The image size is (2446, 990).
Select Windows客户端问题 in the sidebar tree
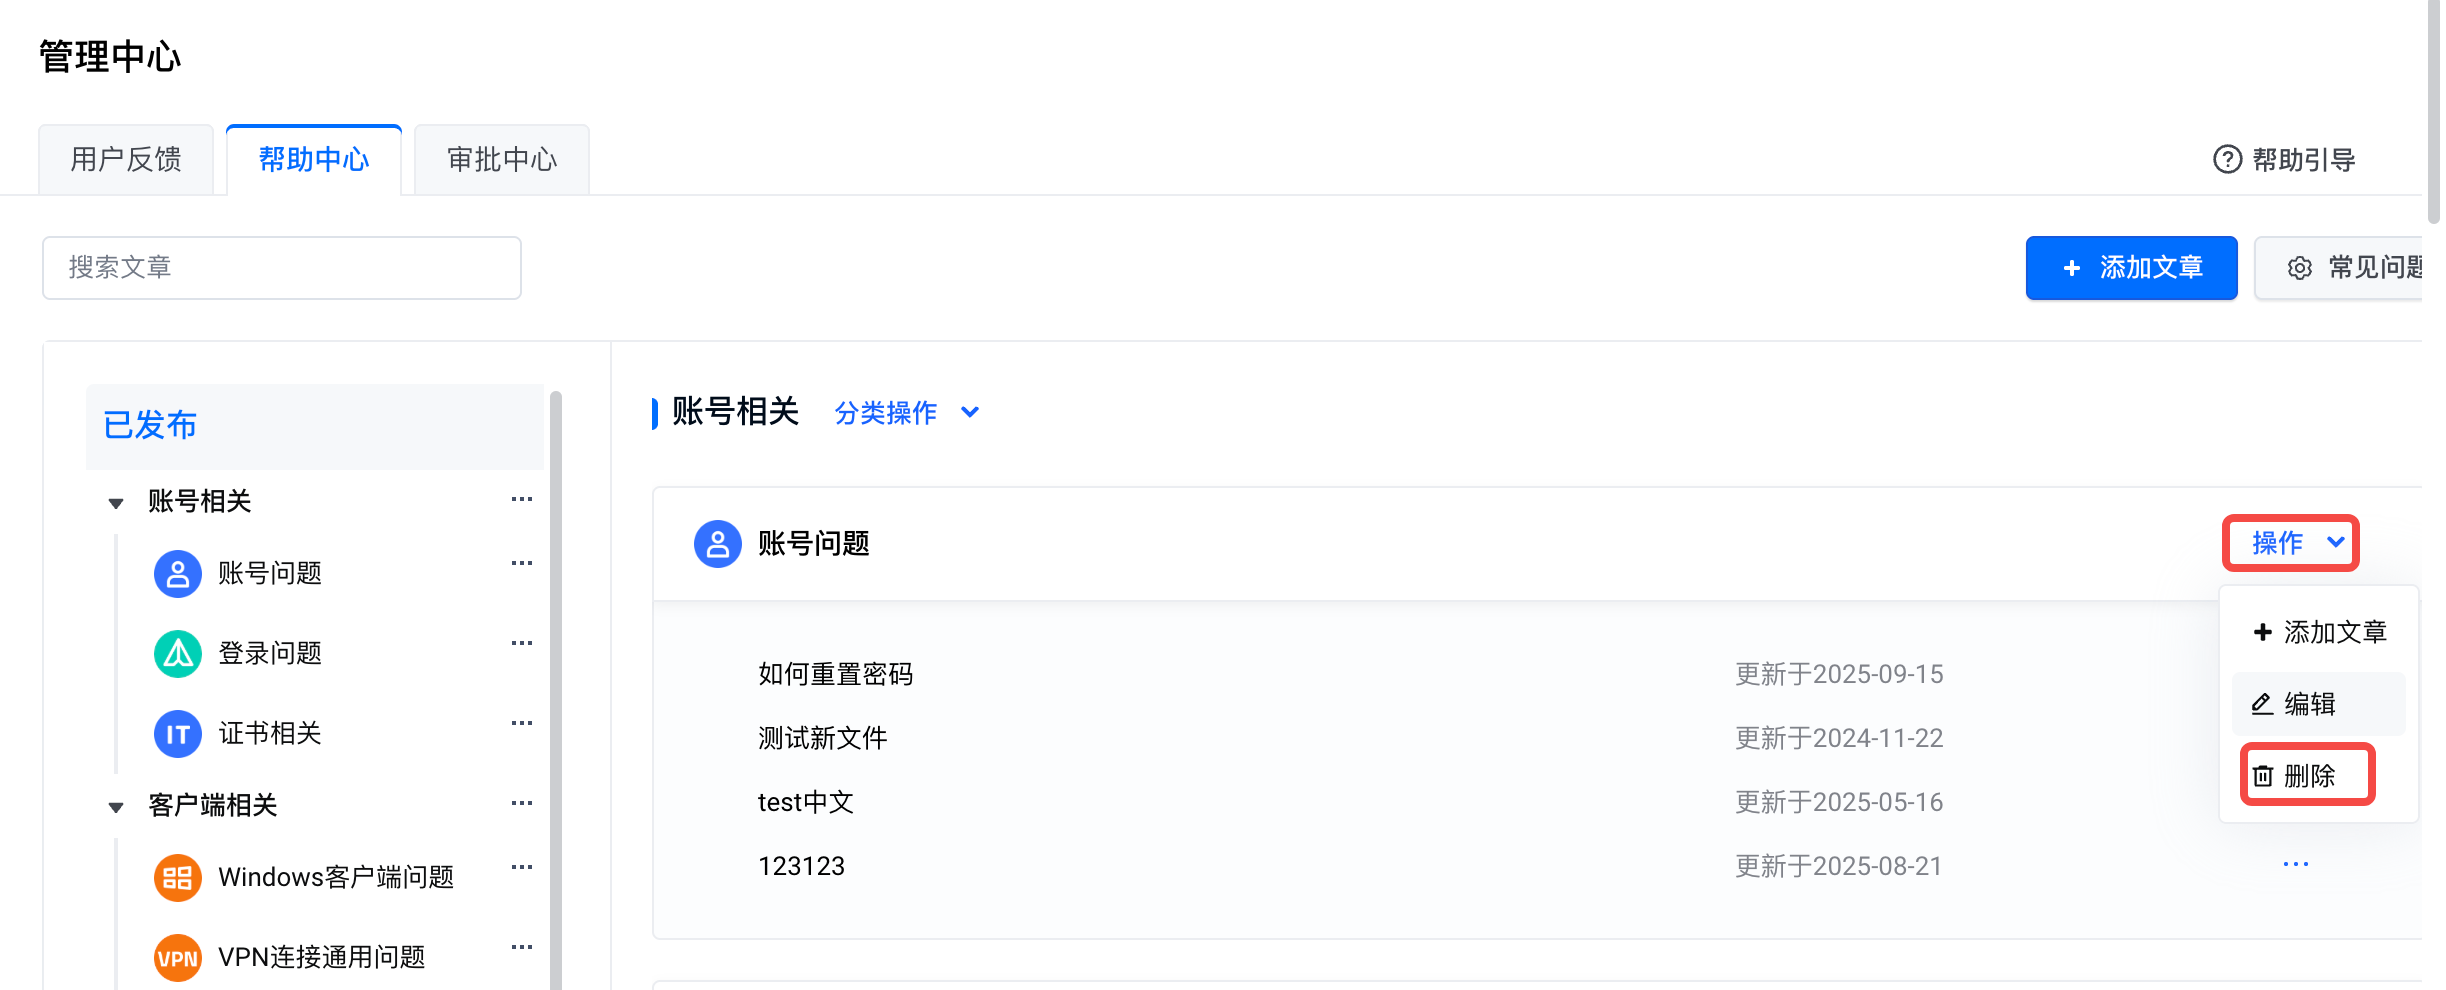(336, 877)
